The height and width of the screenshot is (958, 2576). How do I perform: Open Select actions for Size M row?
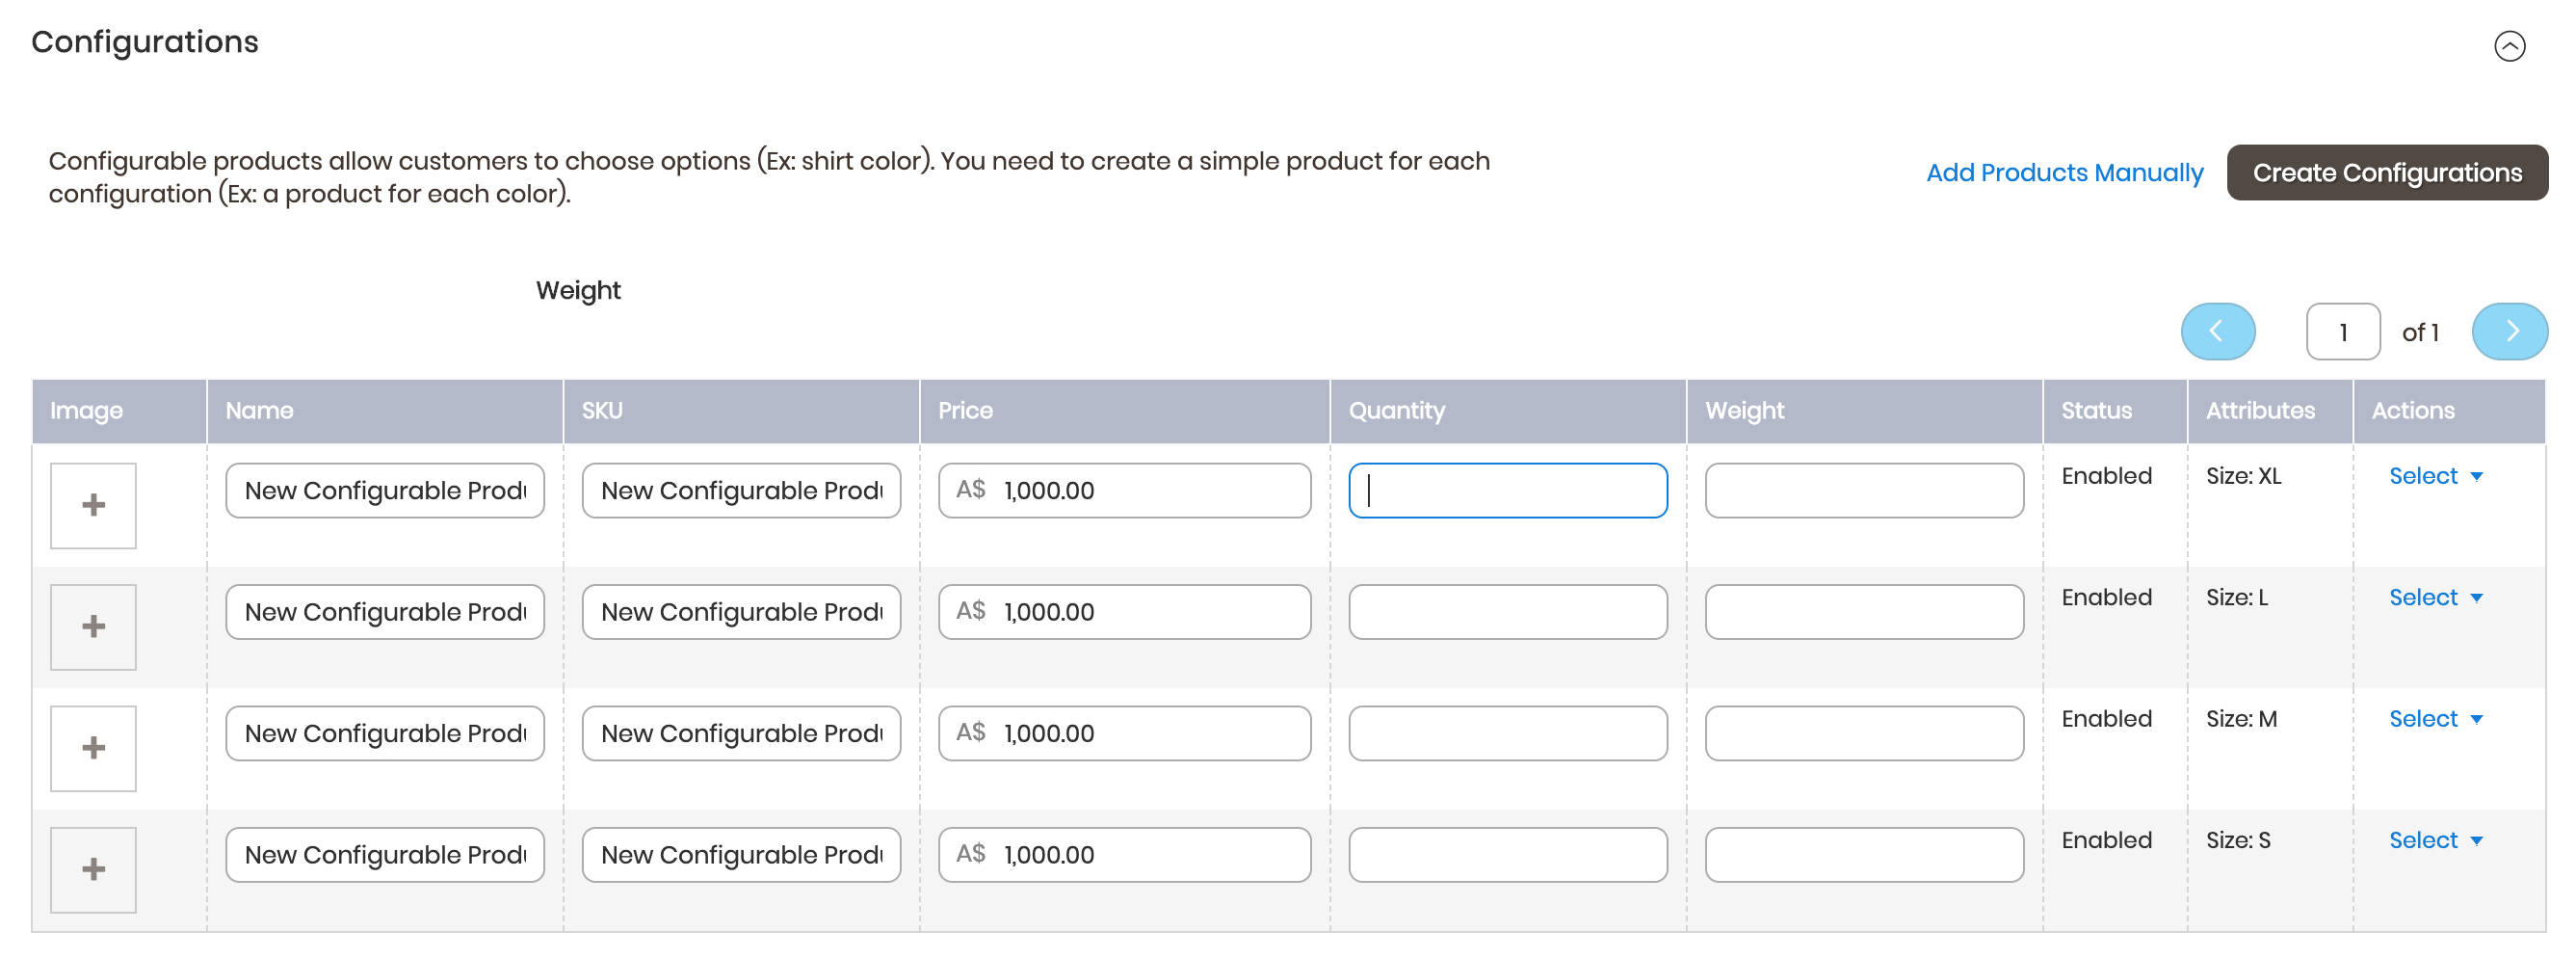click(2434, 719)
